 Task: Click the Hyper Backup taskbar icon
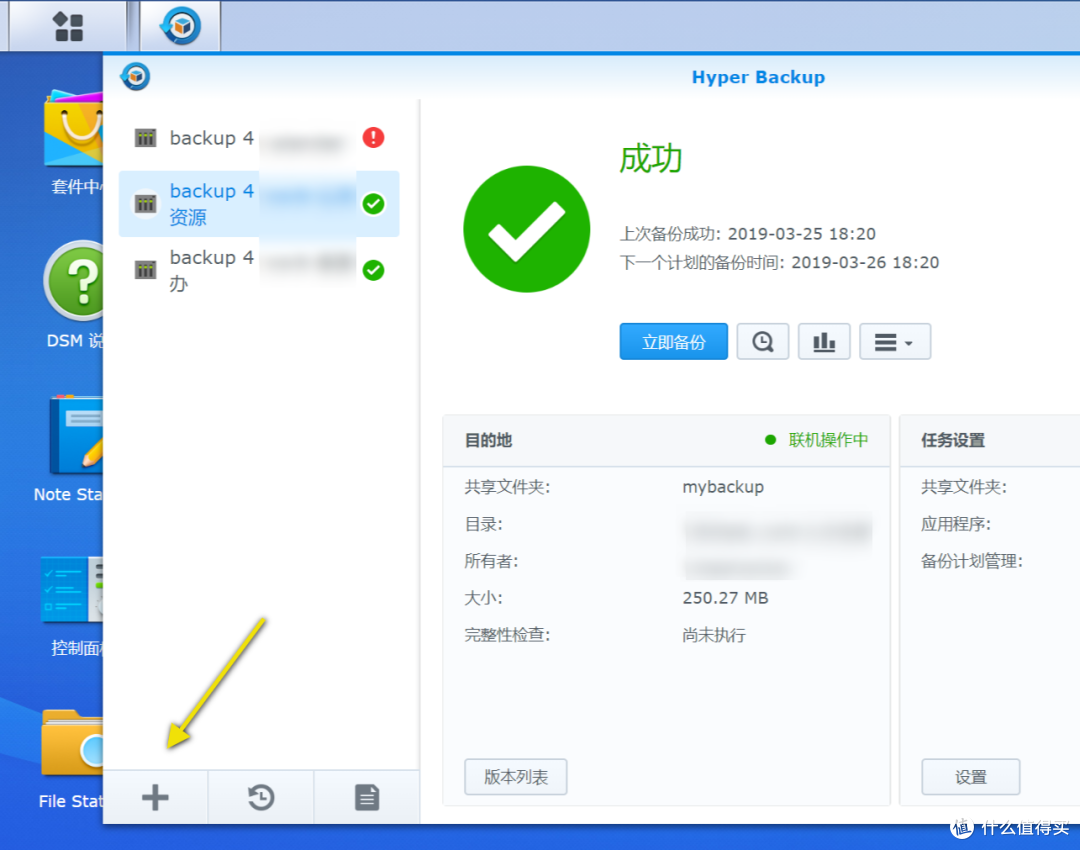pos(180,26)
